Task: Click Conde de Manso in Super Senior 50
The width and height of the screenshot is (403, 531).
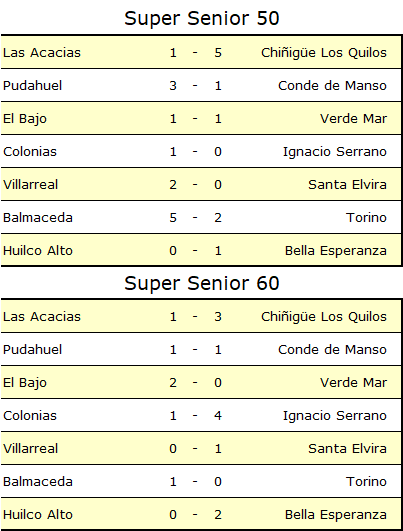Action: point(332,85)
